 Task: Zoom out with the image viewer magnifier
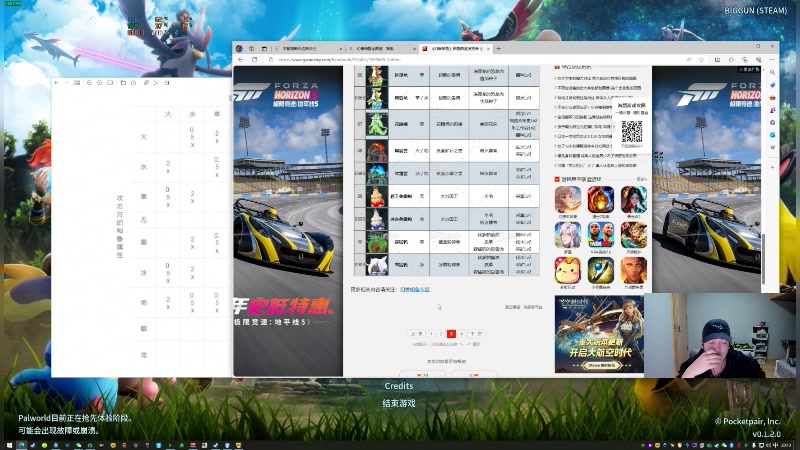point(99,83)
